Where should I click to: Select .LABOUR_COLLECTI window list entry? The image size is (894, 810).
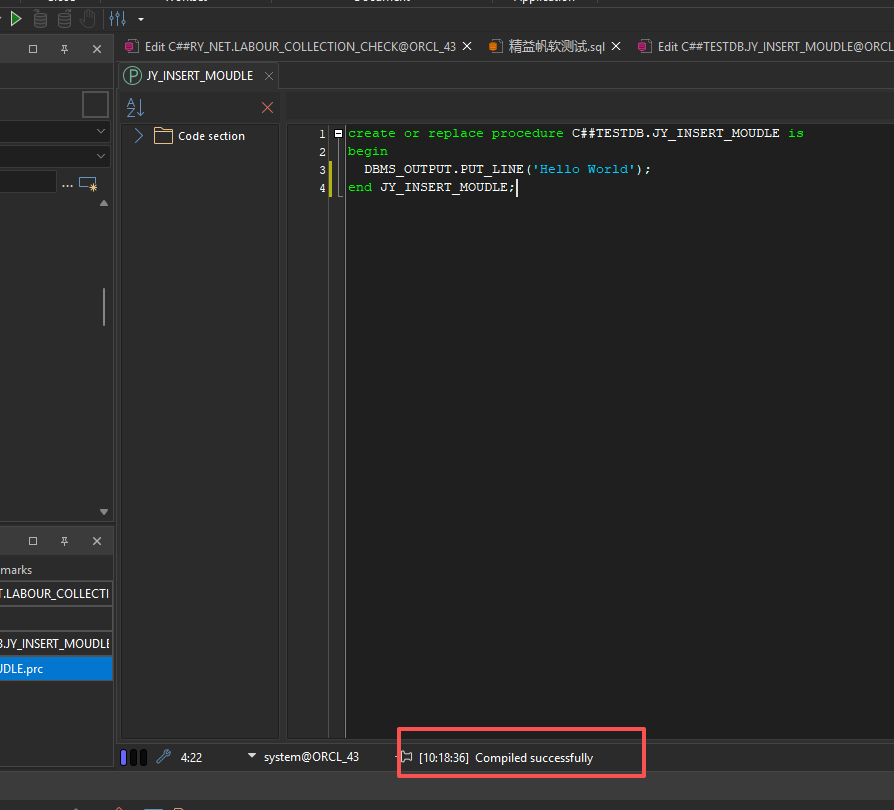coord(56,594)
